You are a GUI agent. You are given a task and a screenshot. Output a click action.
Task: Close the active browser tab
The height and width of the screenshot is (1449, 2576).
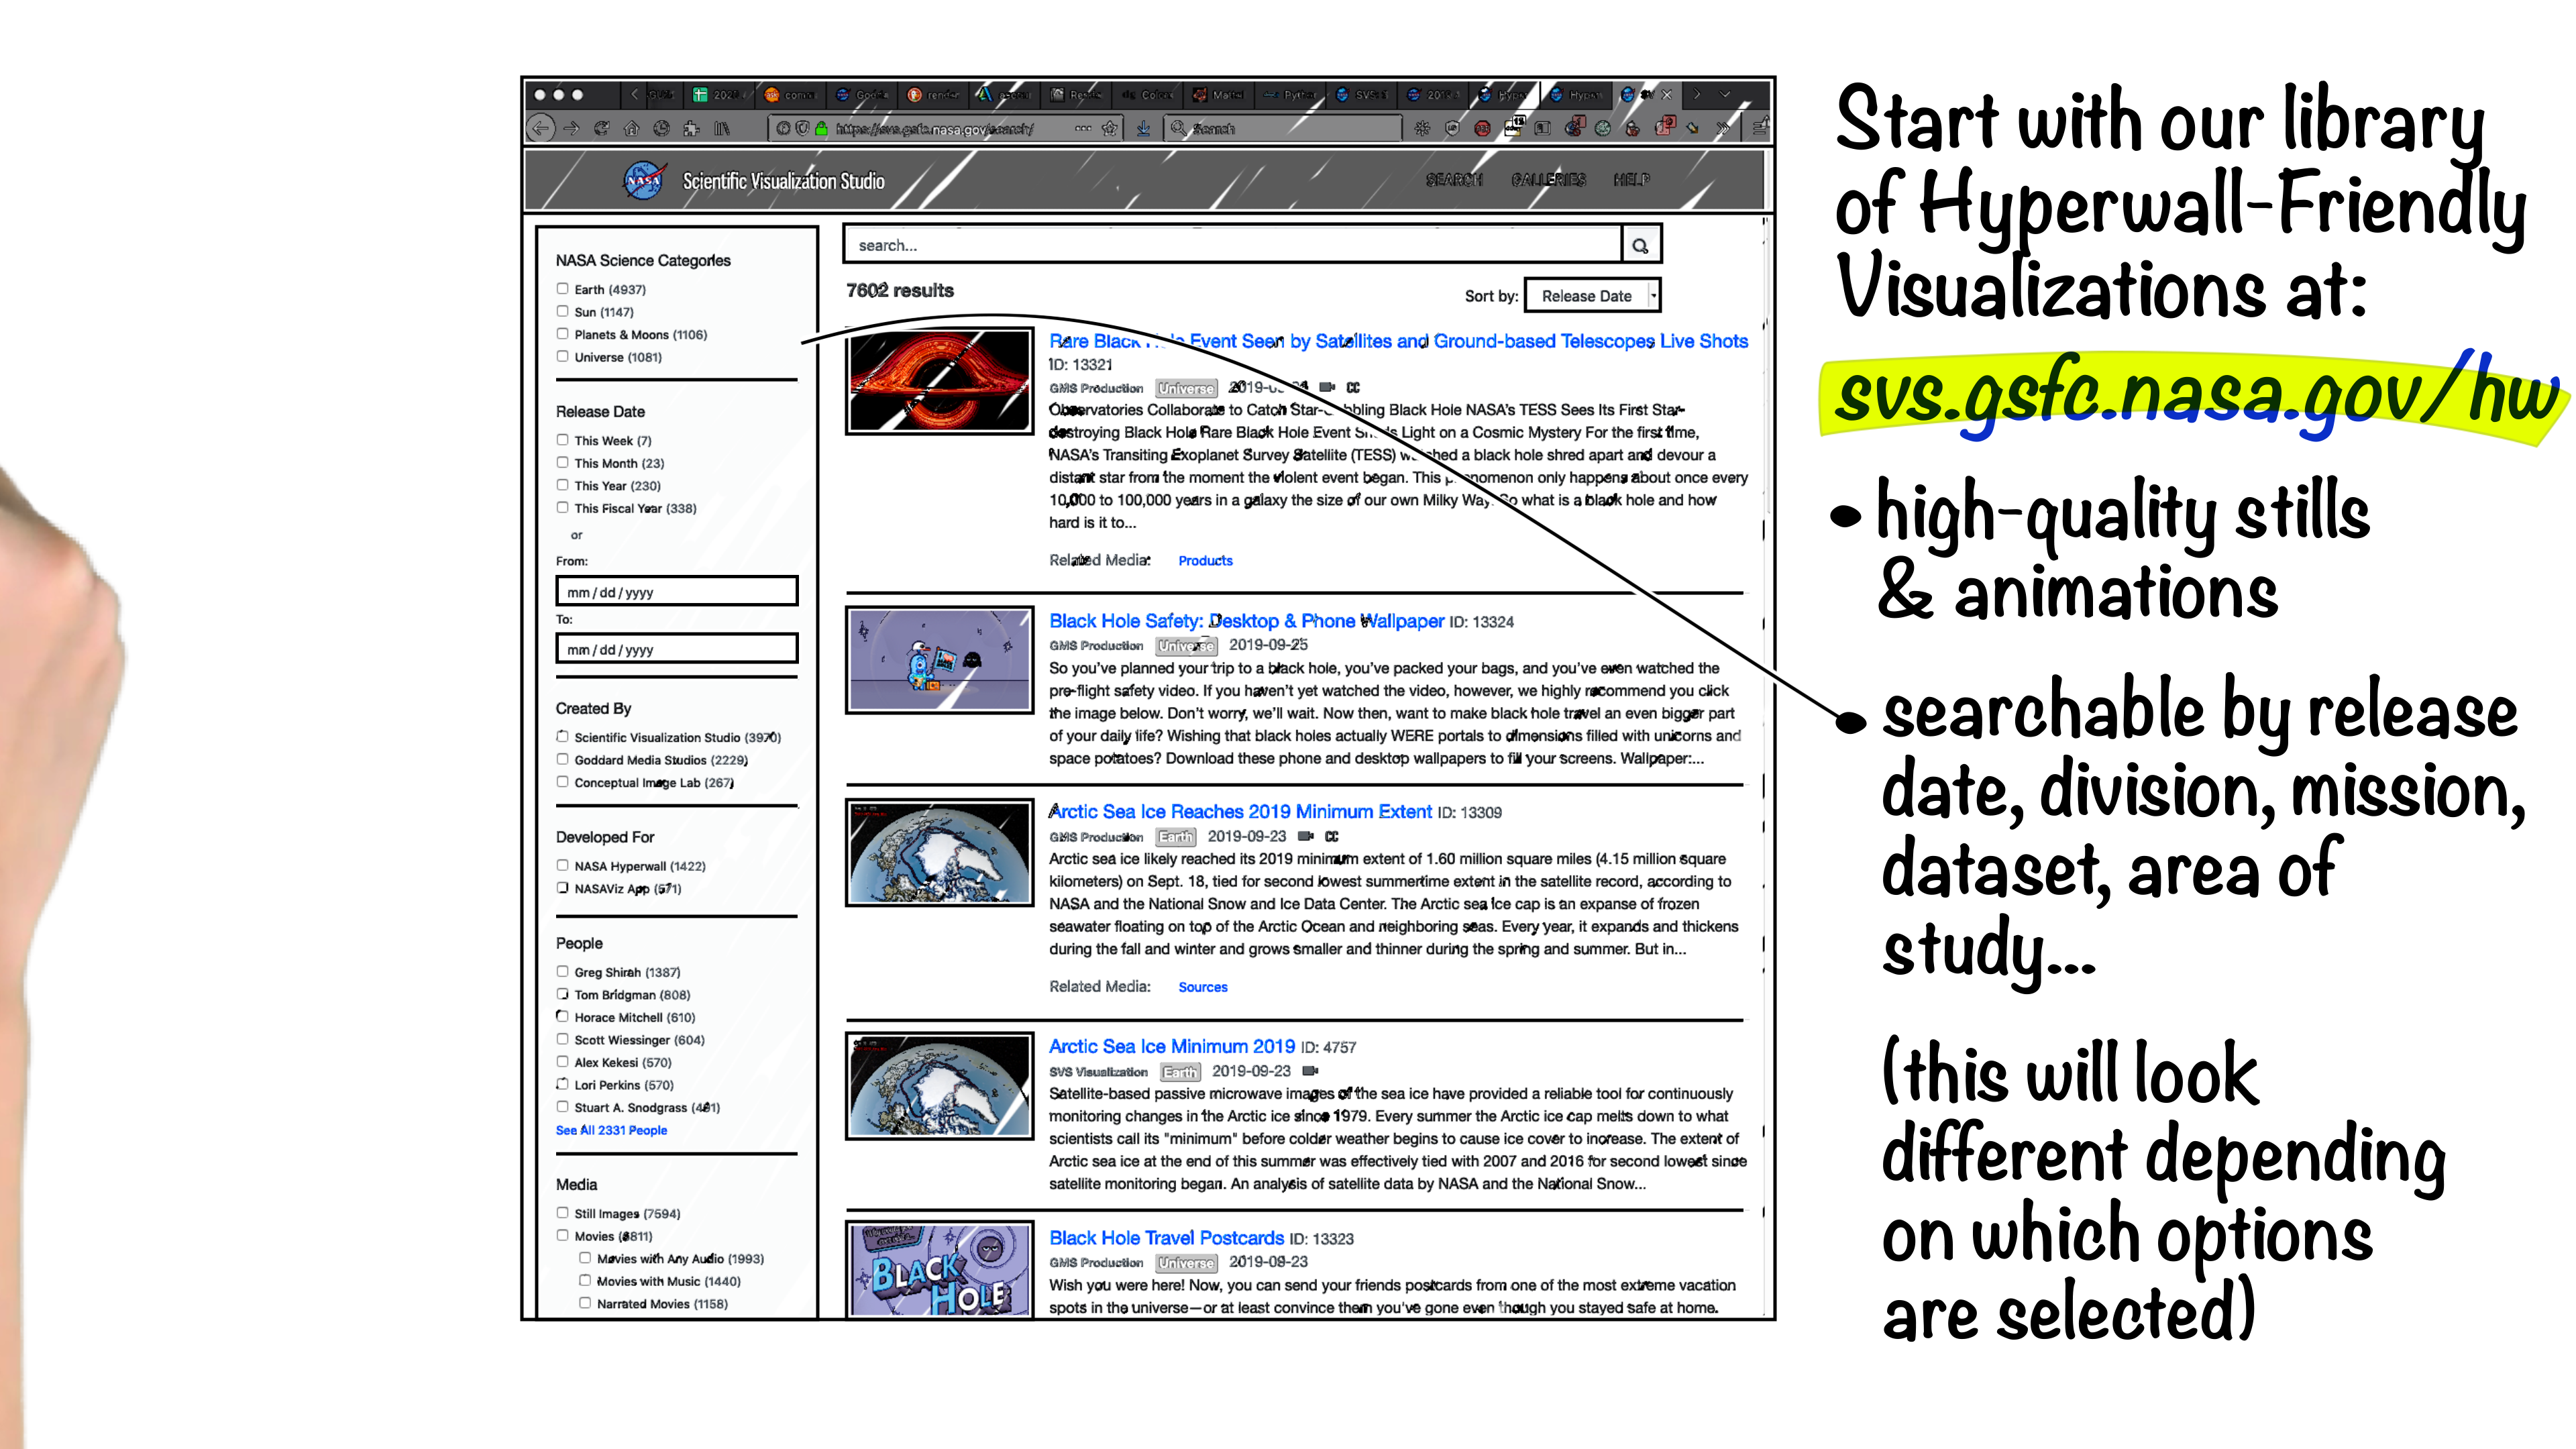(x=1666, y=94)
